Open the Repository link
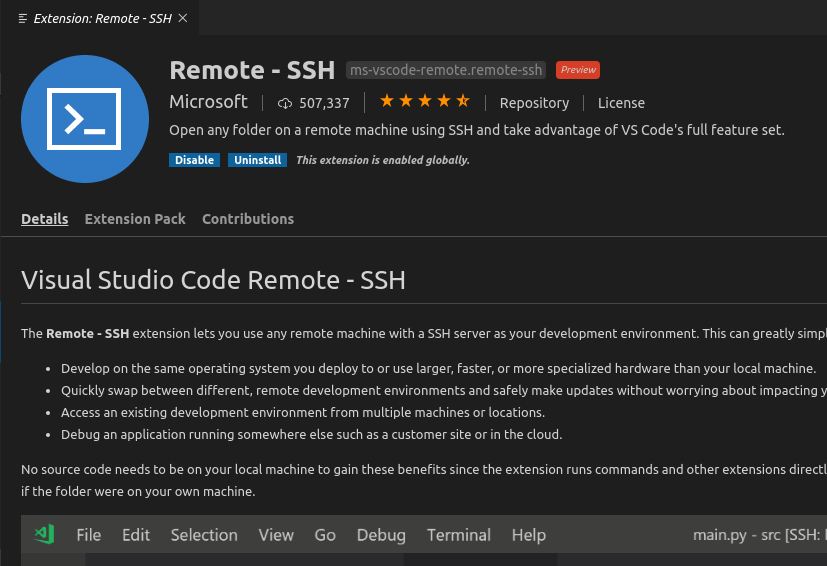This screenshot has width=827, height=566. coord(534,103)
